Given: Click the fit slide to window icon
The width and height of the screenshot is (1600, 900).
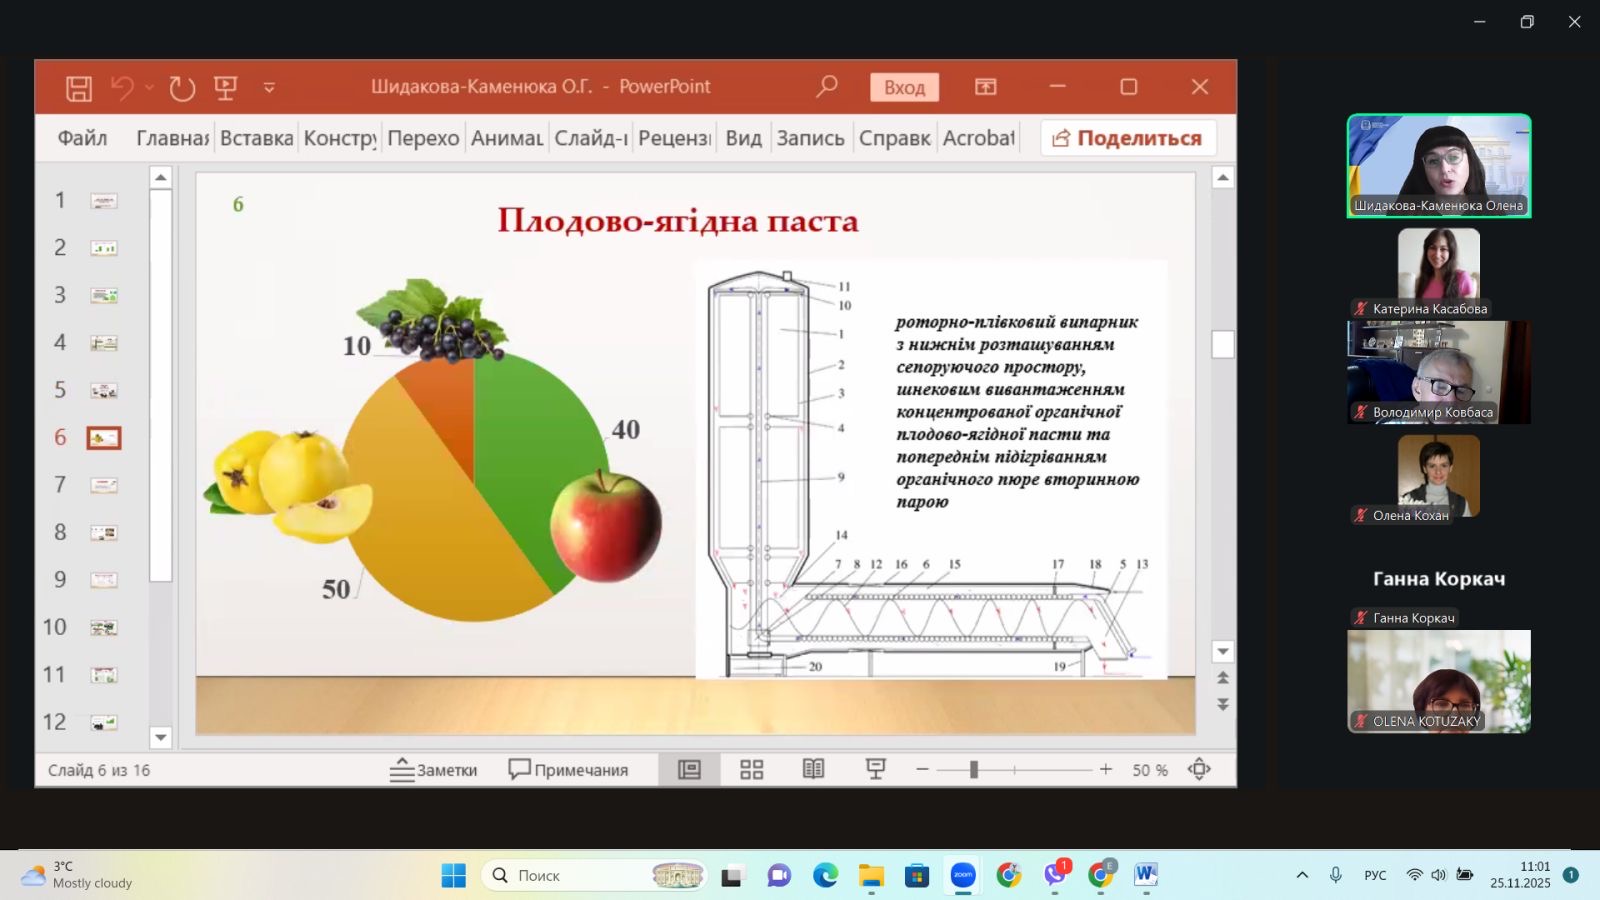Looking at the screenshot, I should coord(1199,769).
